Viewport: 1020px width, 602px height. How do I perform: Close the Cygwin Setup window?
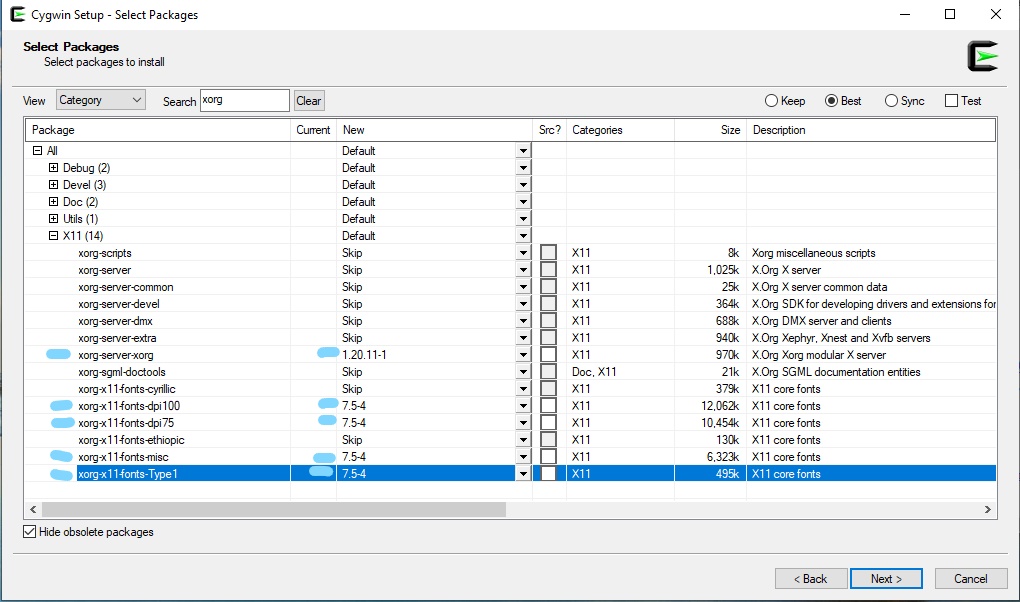[x=995, y=14]
